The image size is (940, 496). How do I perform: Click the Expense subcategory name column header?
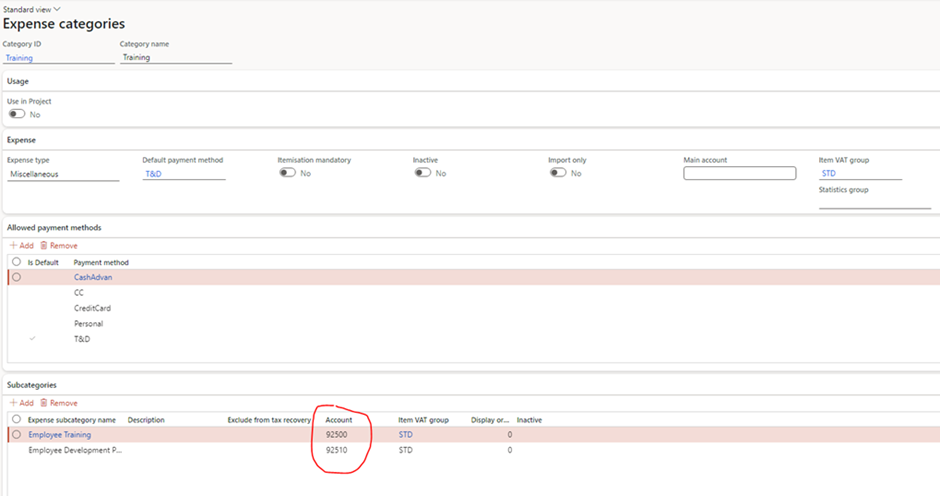click(72, 420)
